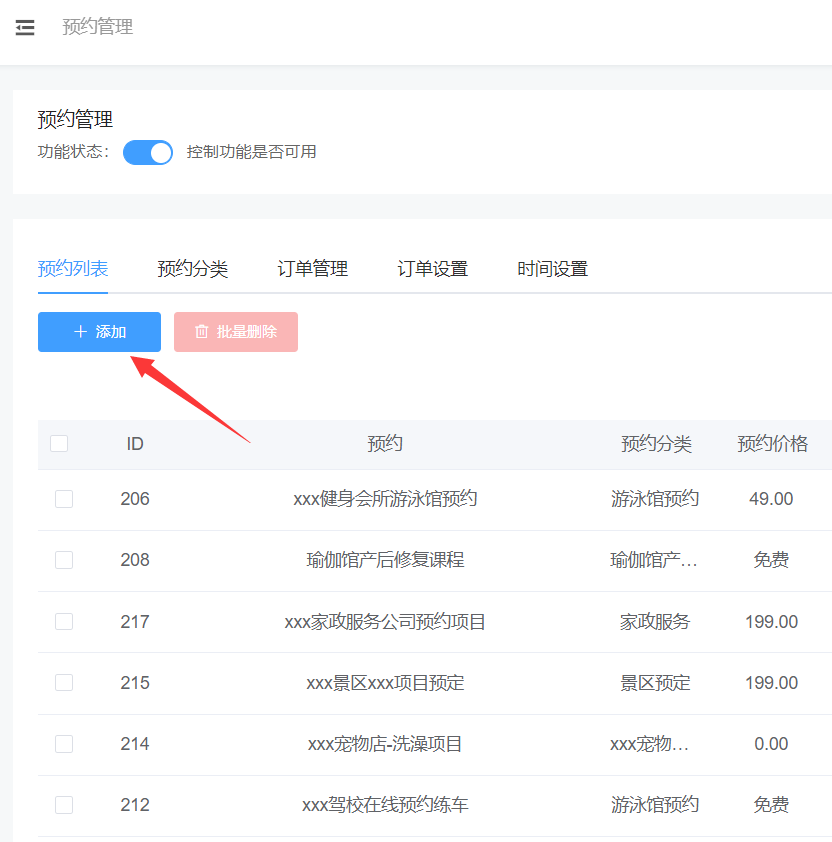Click 游泳馆预约 category in row 206
The height and width of the screenshot is (842, 832).
pyautogui.click(x=655, y=499)
